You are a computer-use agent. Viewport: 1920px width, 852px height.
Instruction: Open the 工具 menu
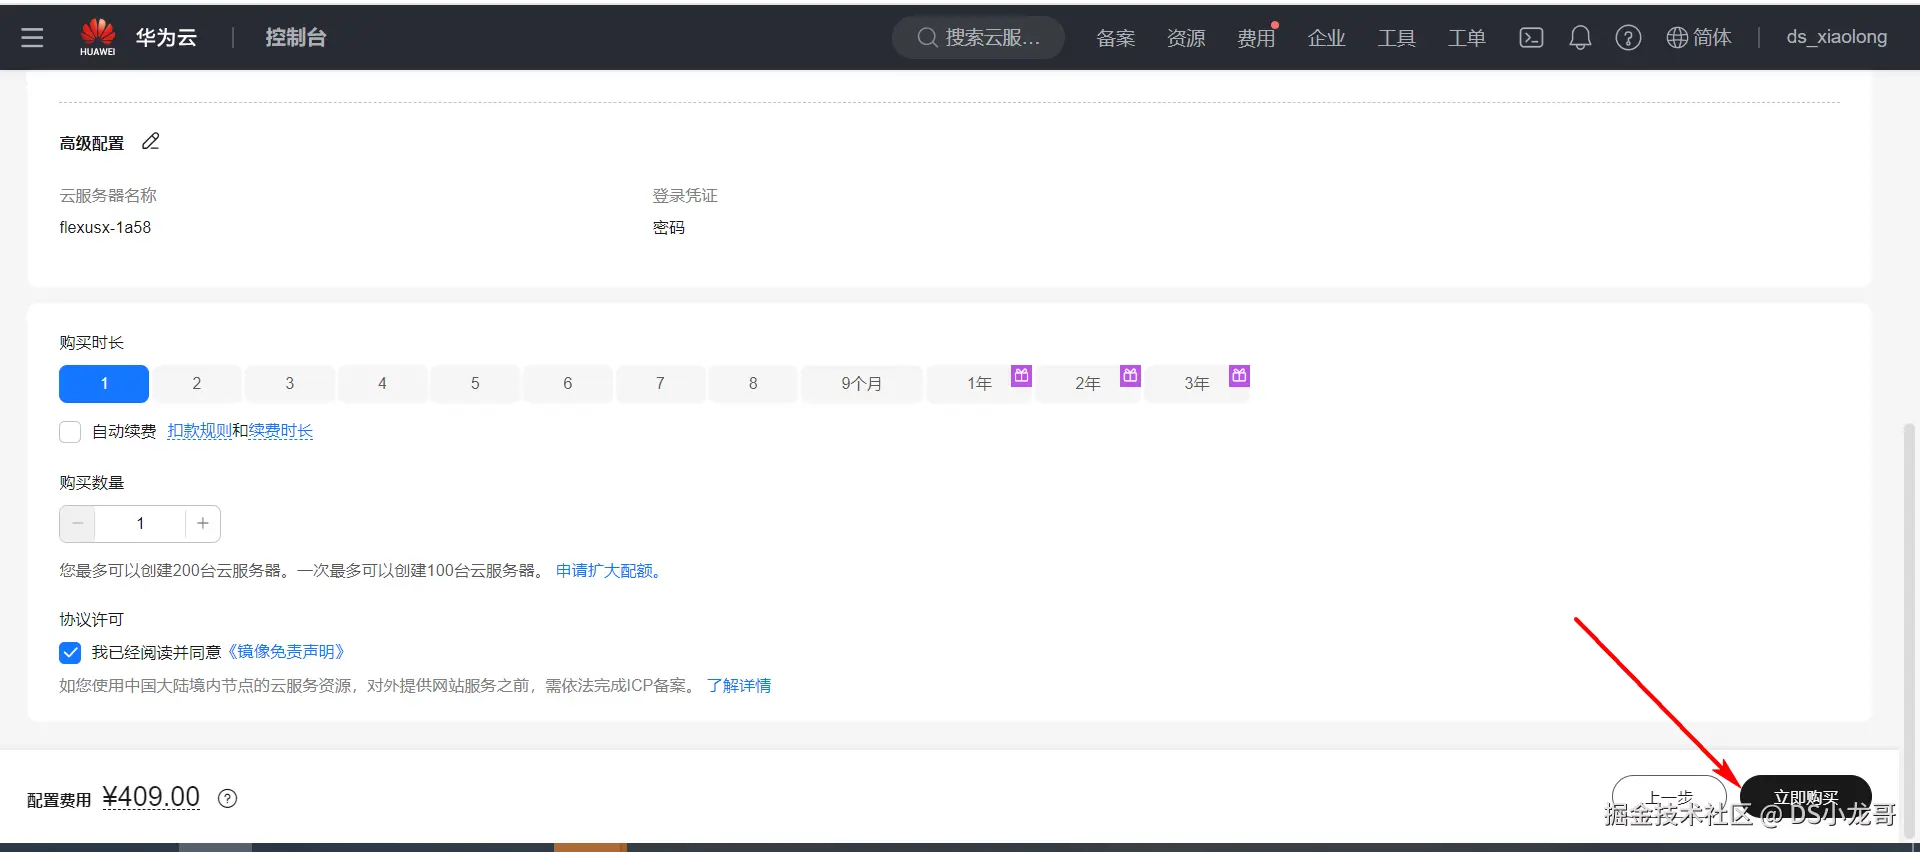(1397, 38)
